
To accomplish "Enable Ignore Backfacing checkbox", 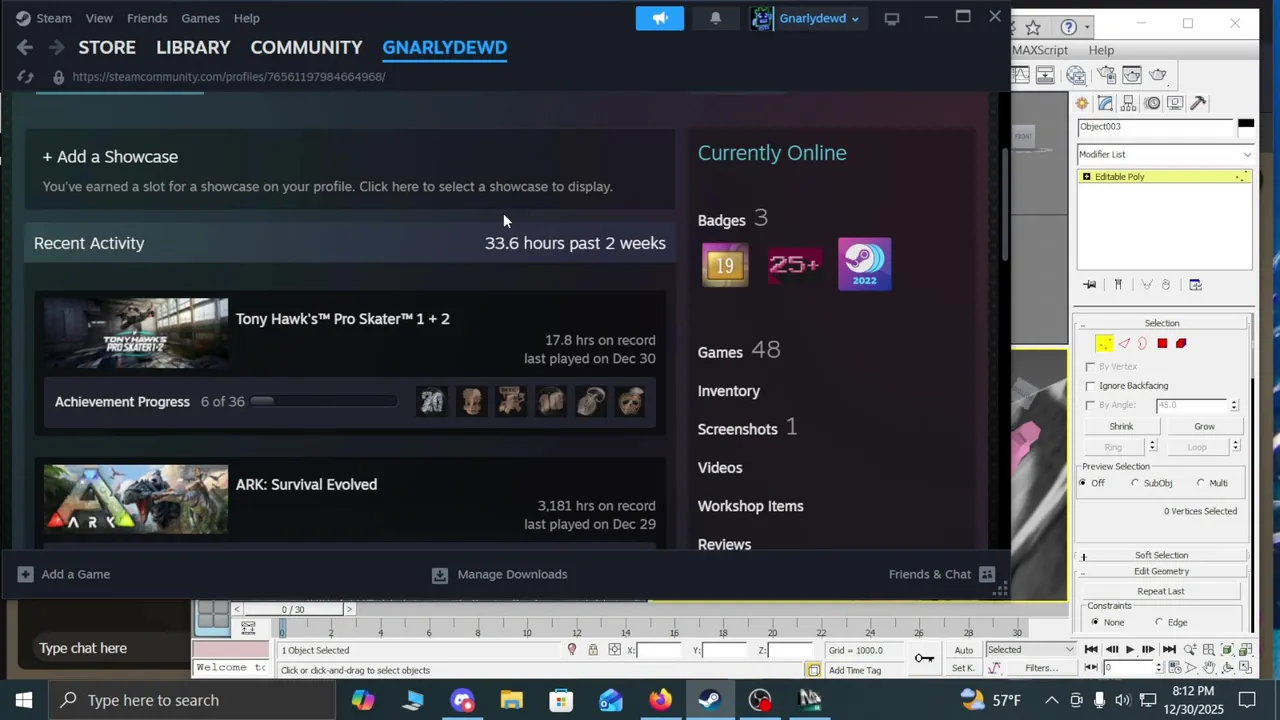I will (1090, 385).
